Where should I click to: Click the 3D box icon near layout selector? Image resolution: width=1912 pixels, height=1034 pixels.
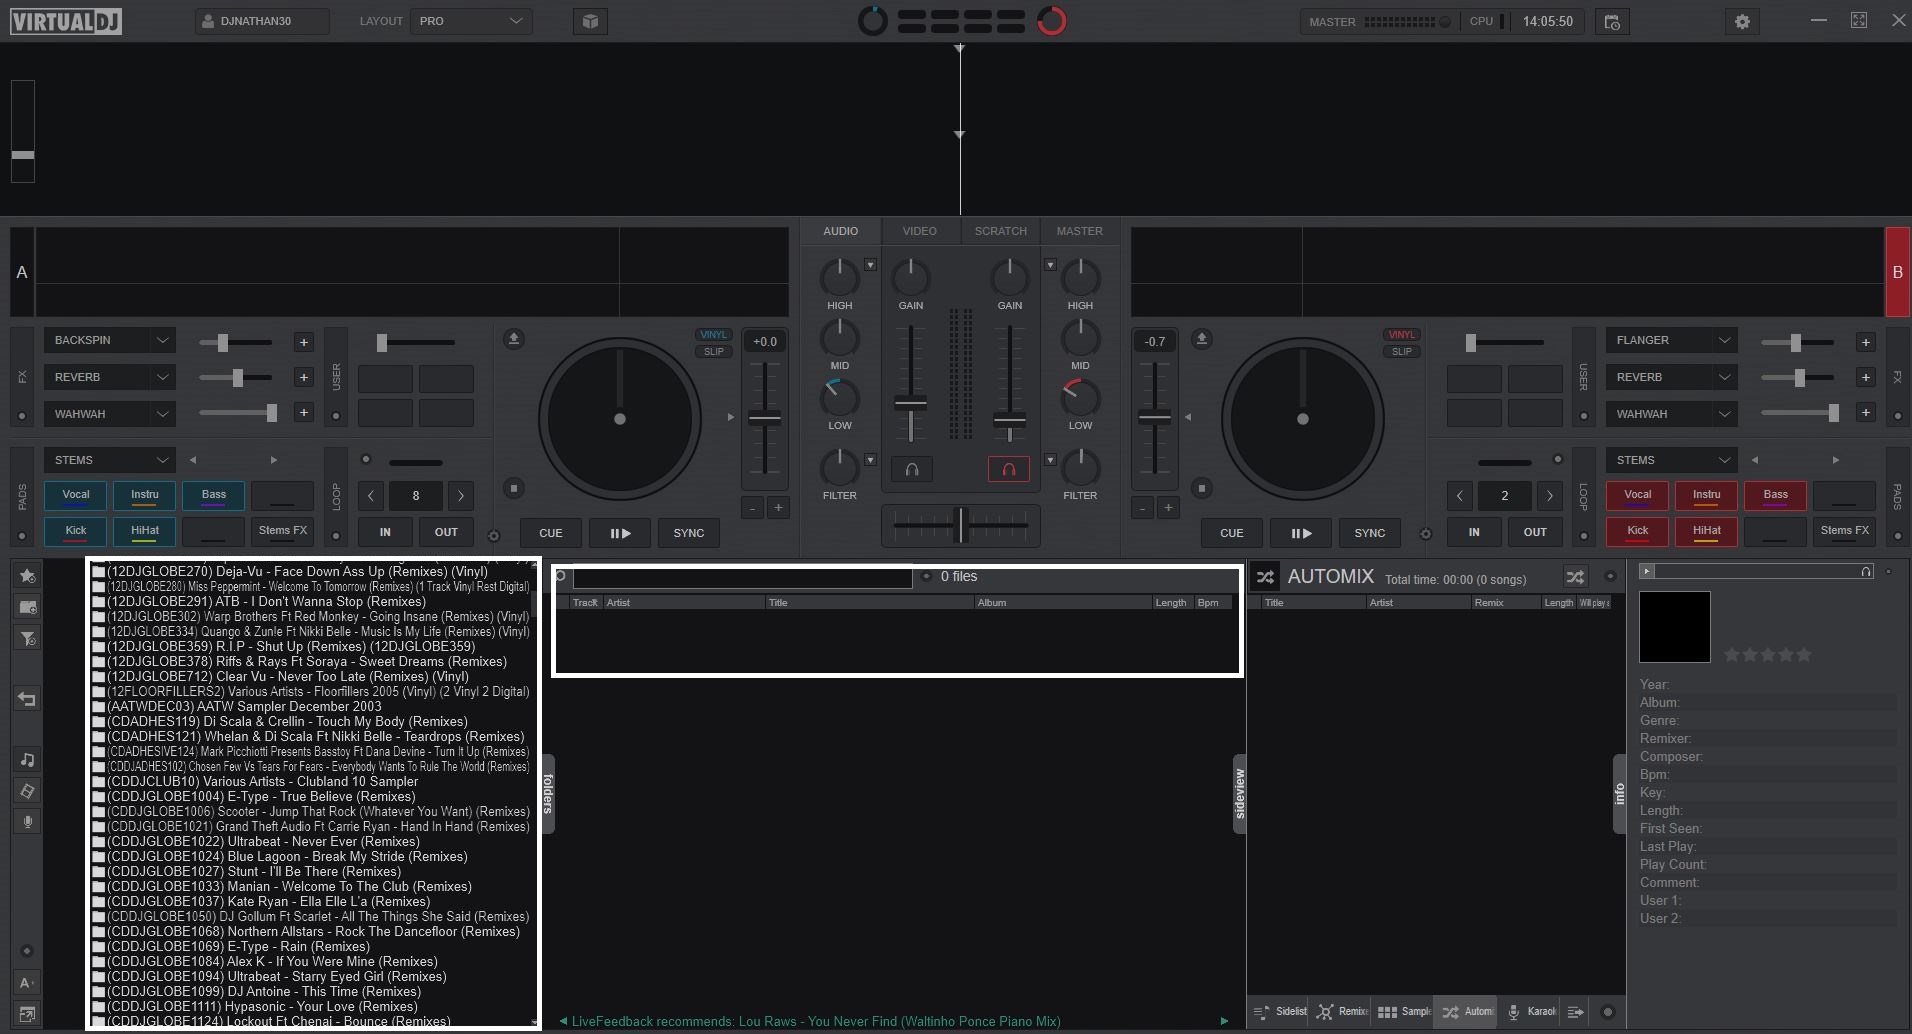point(590,21)
